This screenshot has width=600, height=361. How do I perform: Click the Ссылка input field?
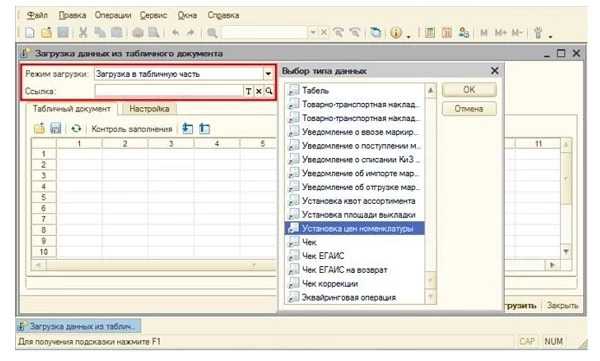(168, 91)
